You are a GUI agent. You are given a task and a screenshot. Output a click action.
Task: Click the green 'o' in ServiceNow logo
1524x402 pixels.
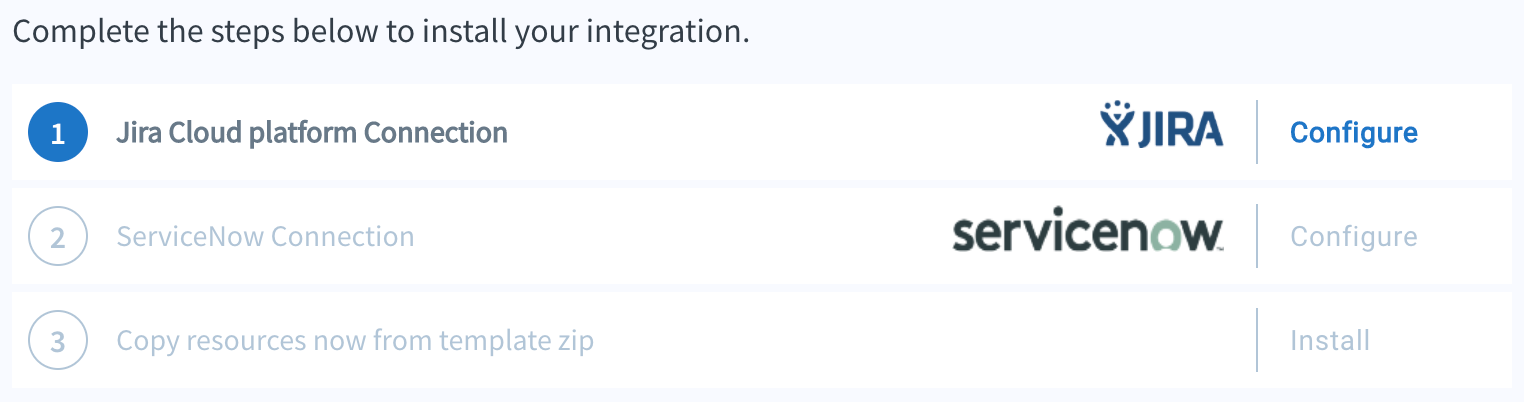(x=1172, y=236)
